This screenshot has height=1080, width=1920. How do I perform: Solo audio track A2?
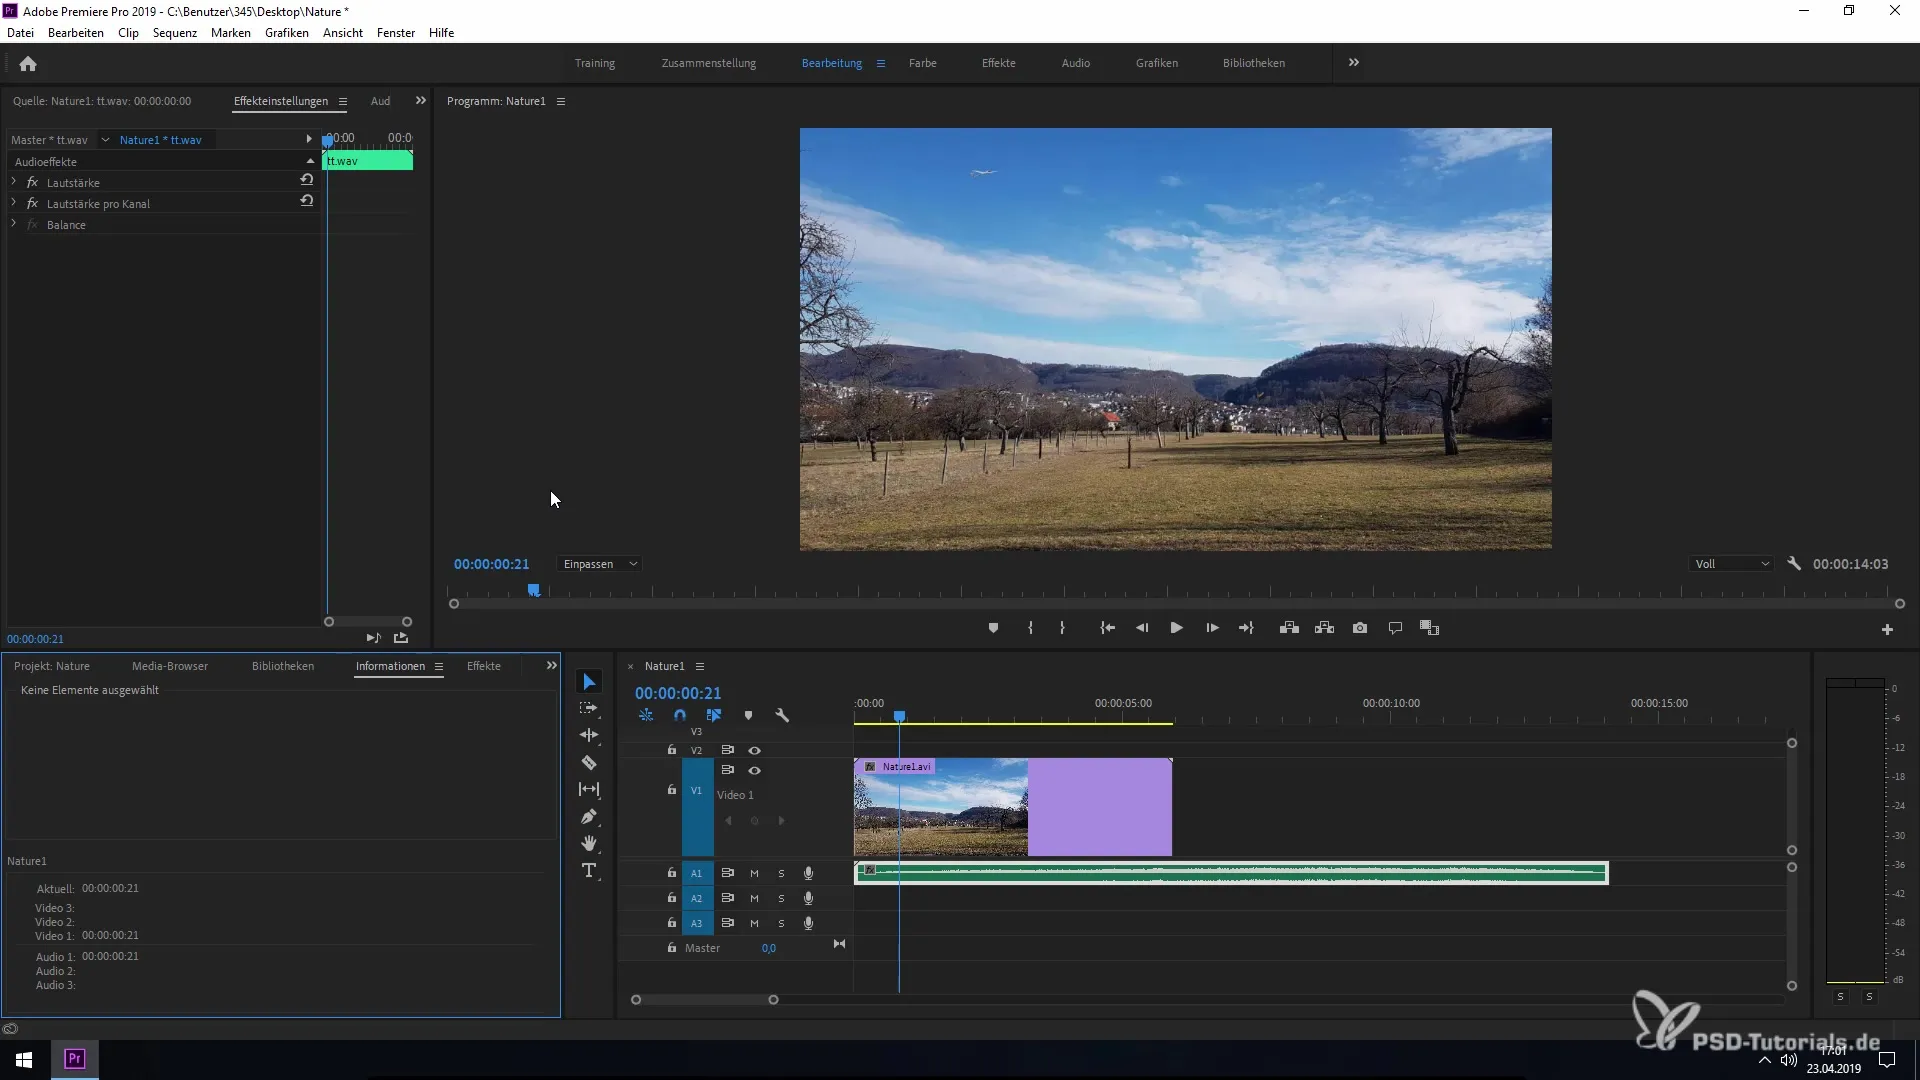[781, 898]
